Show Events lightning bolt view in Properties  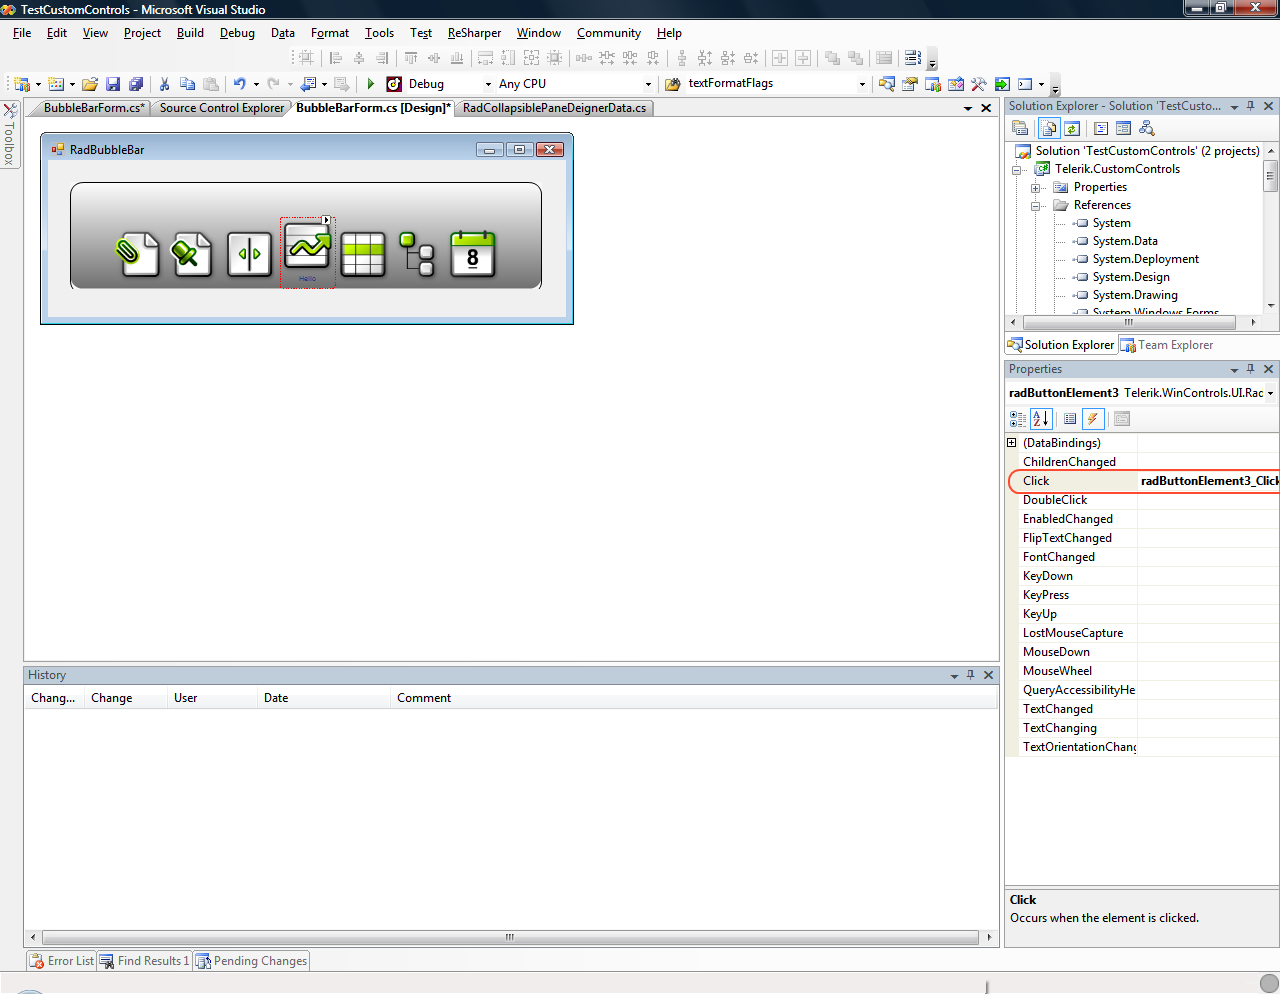(1093, 419)
